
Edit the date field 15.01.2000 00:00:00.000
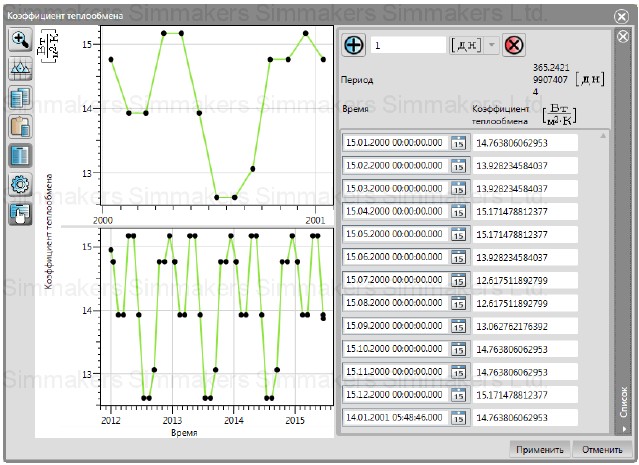(x=395, y=143)
